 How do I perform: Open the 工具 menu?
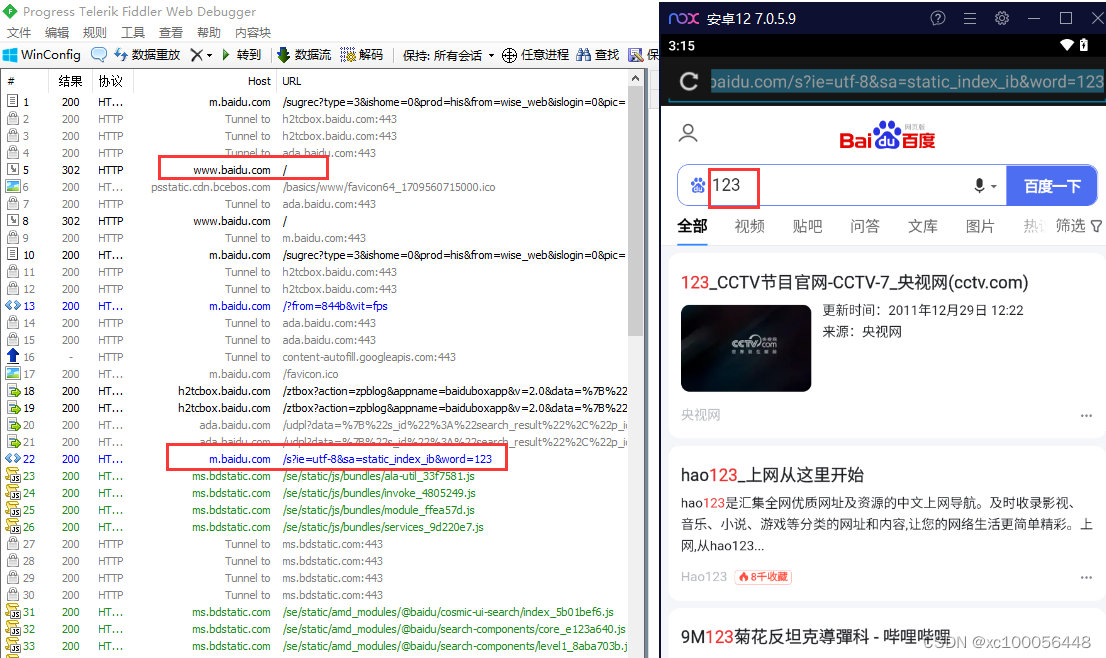[133, 32]
